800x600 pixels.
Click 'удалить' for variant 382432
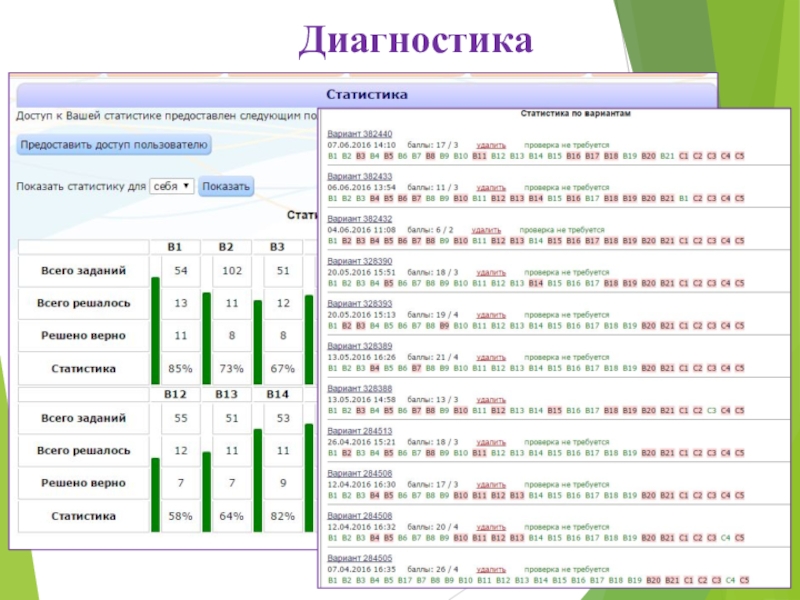486,230
